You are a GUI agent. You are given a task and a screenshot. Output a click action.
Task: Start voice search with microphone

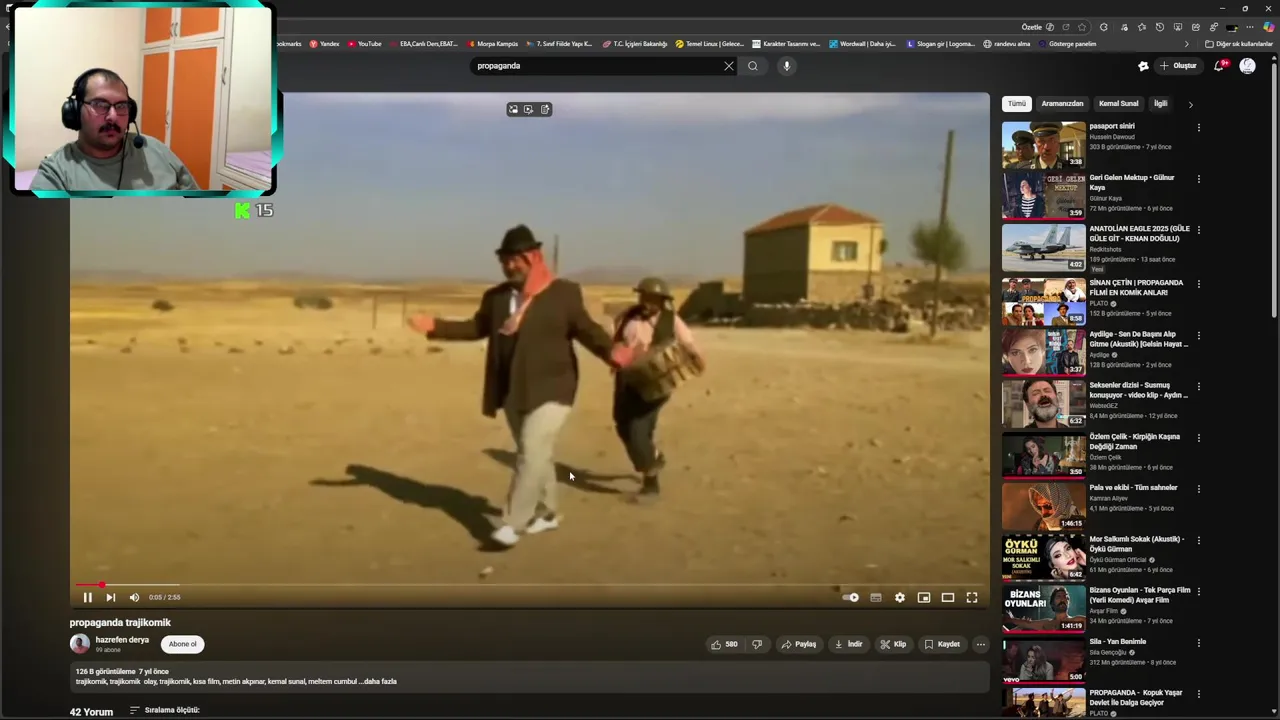787,66
